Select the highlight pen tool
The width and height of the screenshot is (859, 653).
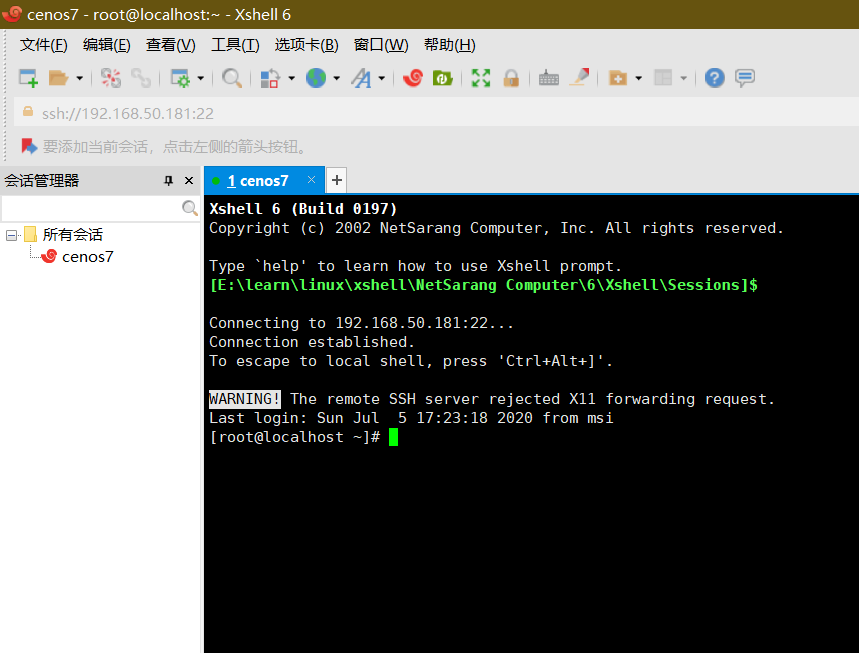578,77
